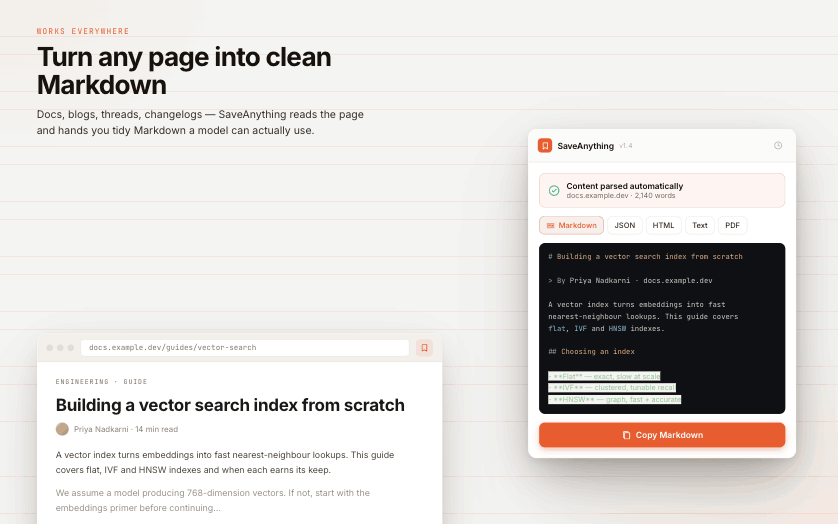Click the 'docs.example.dev · 2,140 words' subtext
The width and height of the screenshot is (838, 524).
click(620, 196)
